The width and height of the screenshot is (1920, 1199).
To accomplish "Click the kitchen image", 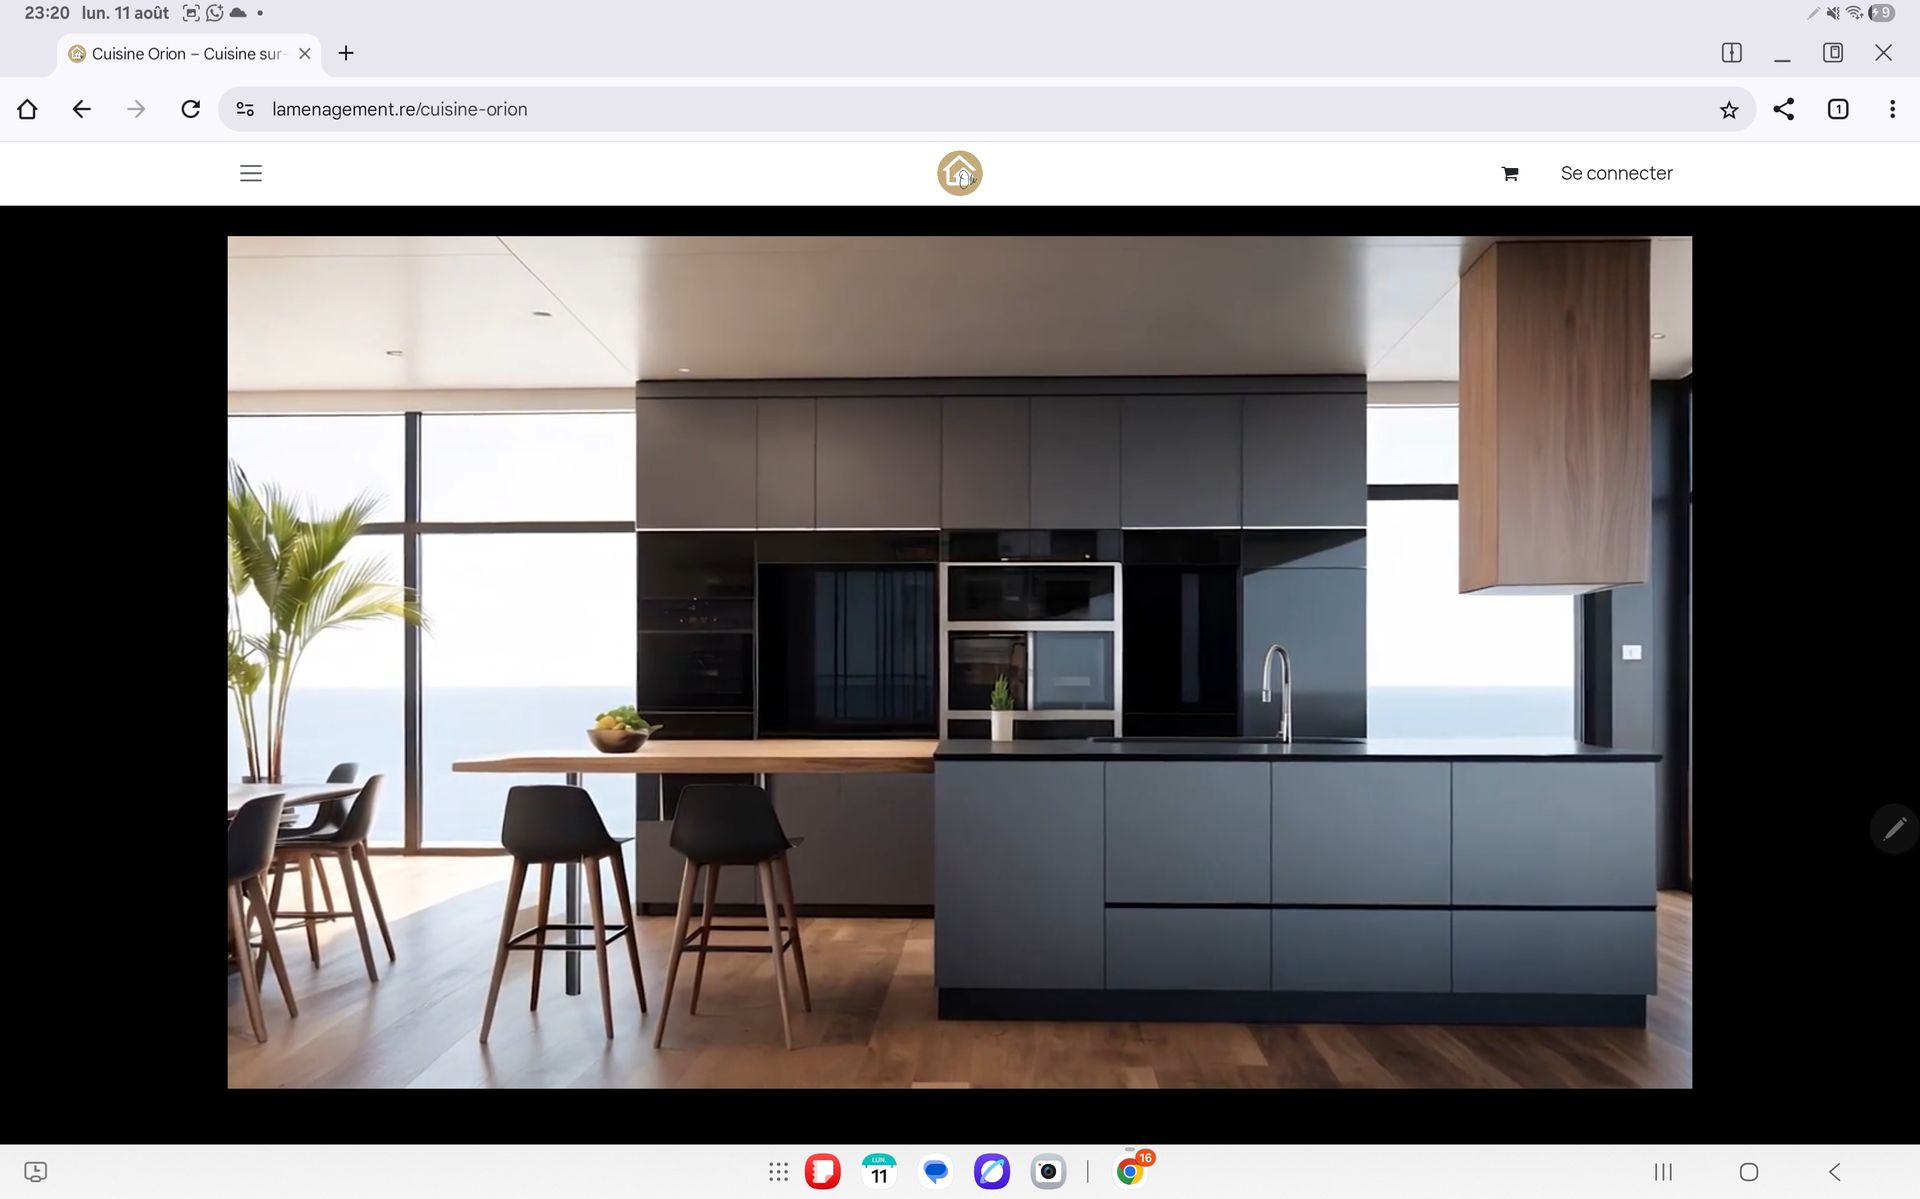I will point(959,661).
